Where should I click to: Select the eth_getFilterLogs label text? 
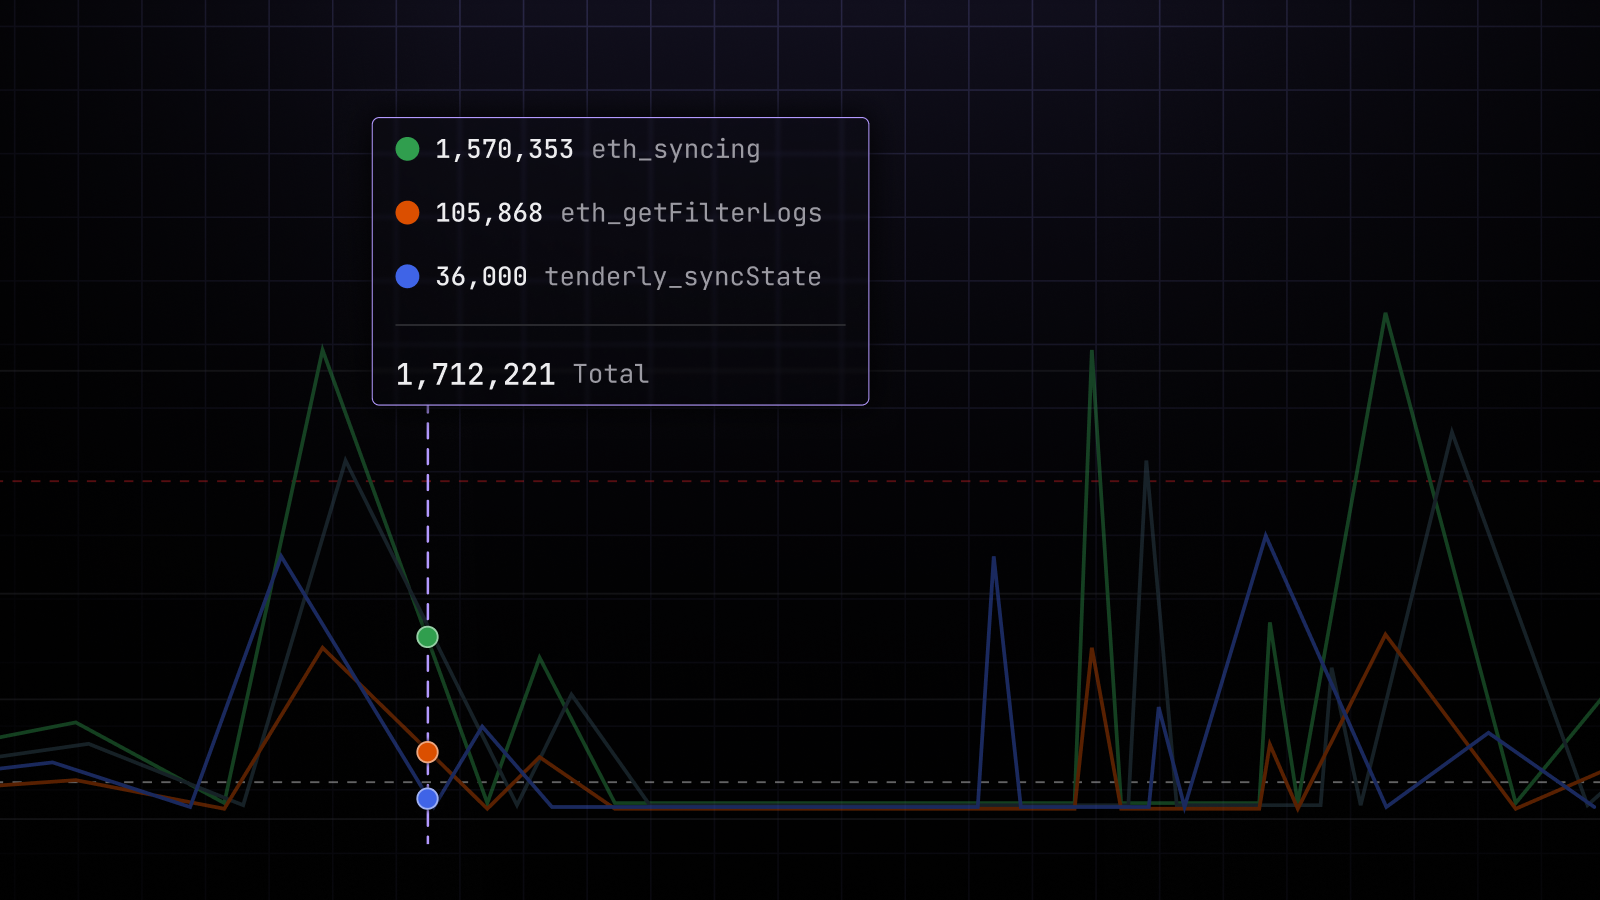point(690,213)
